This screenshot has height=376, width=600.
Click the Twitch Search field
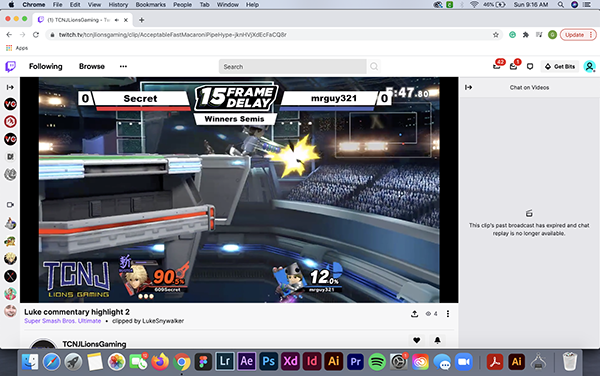[x=293, y=67]
